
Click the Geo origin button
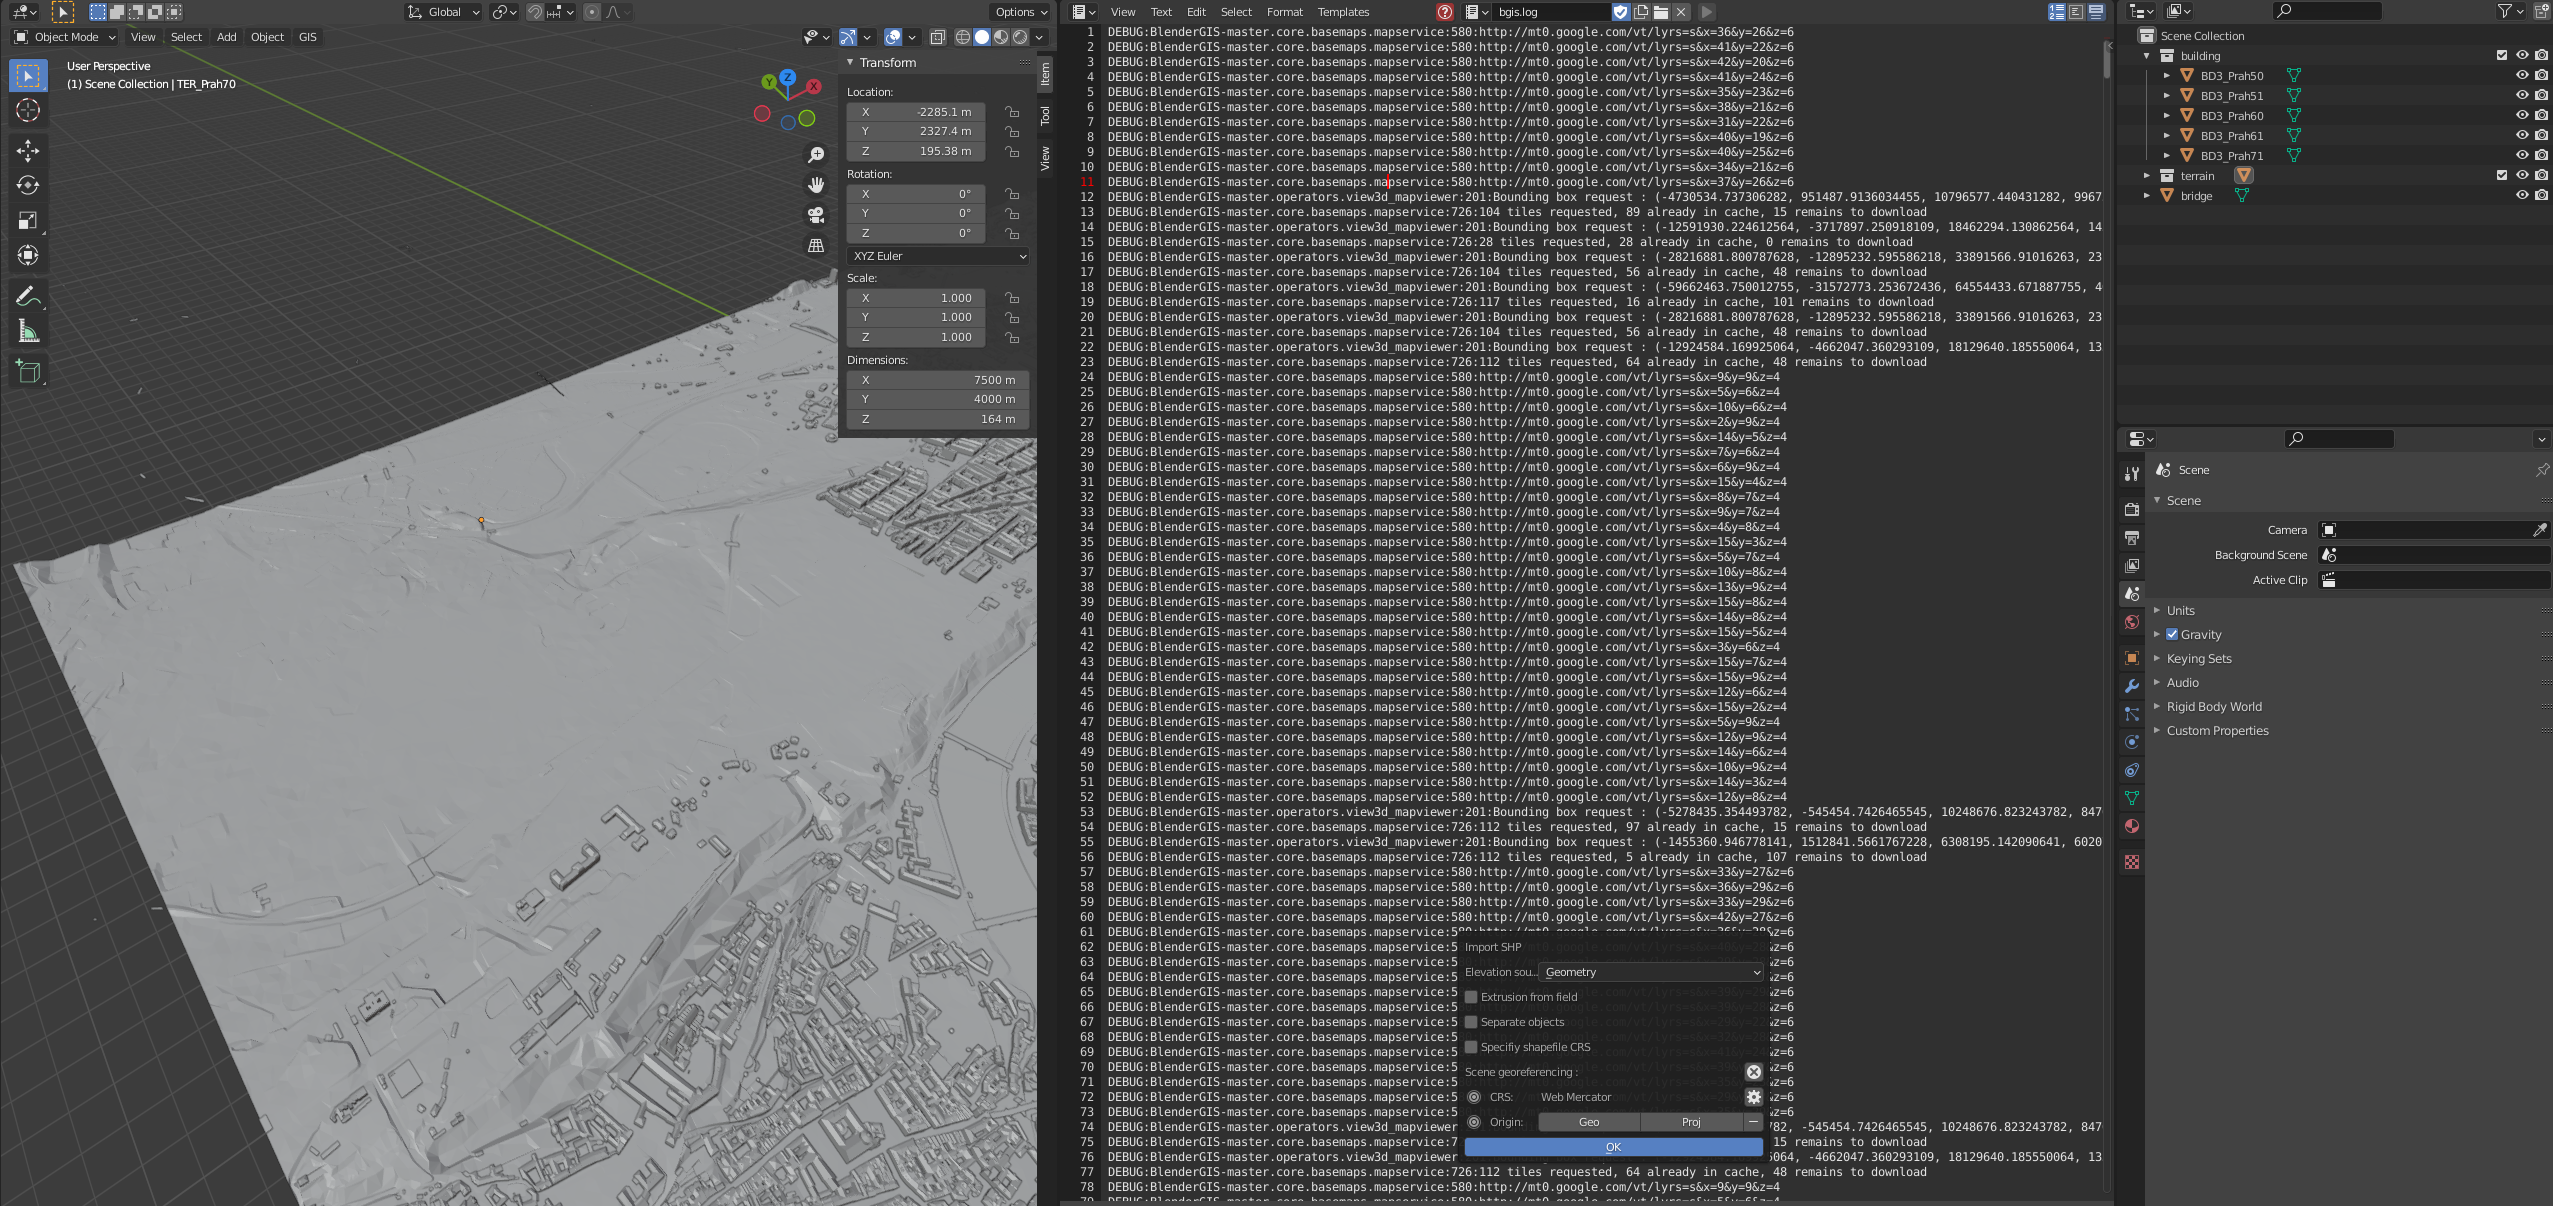click(1589, 1122)
